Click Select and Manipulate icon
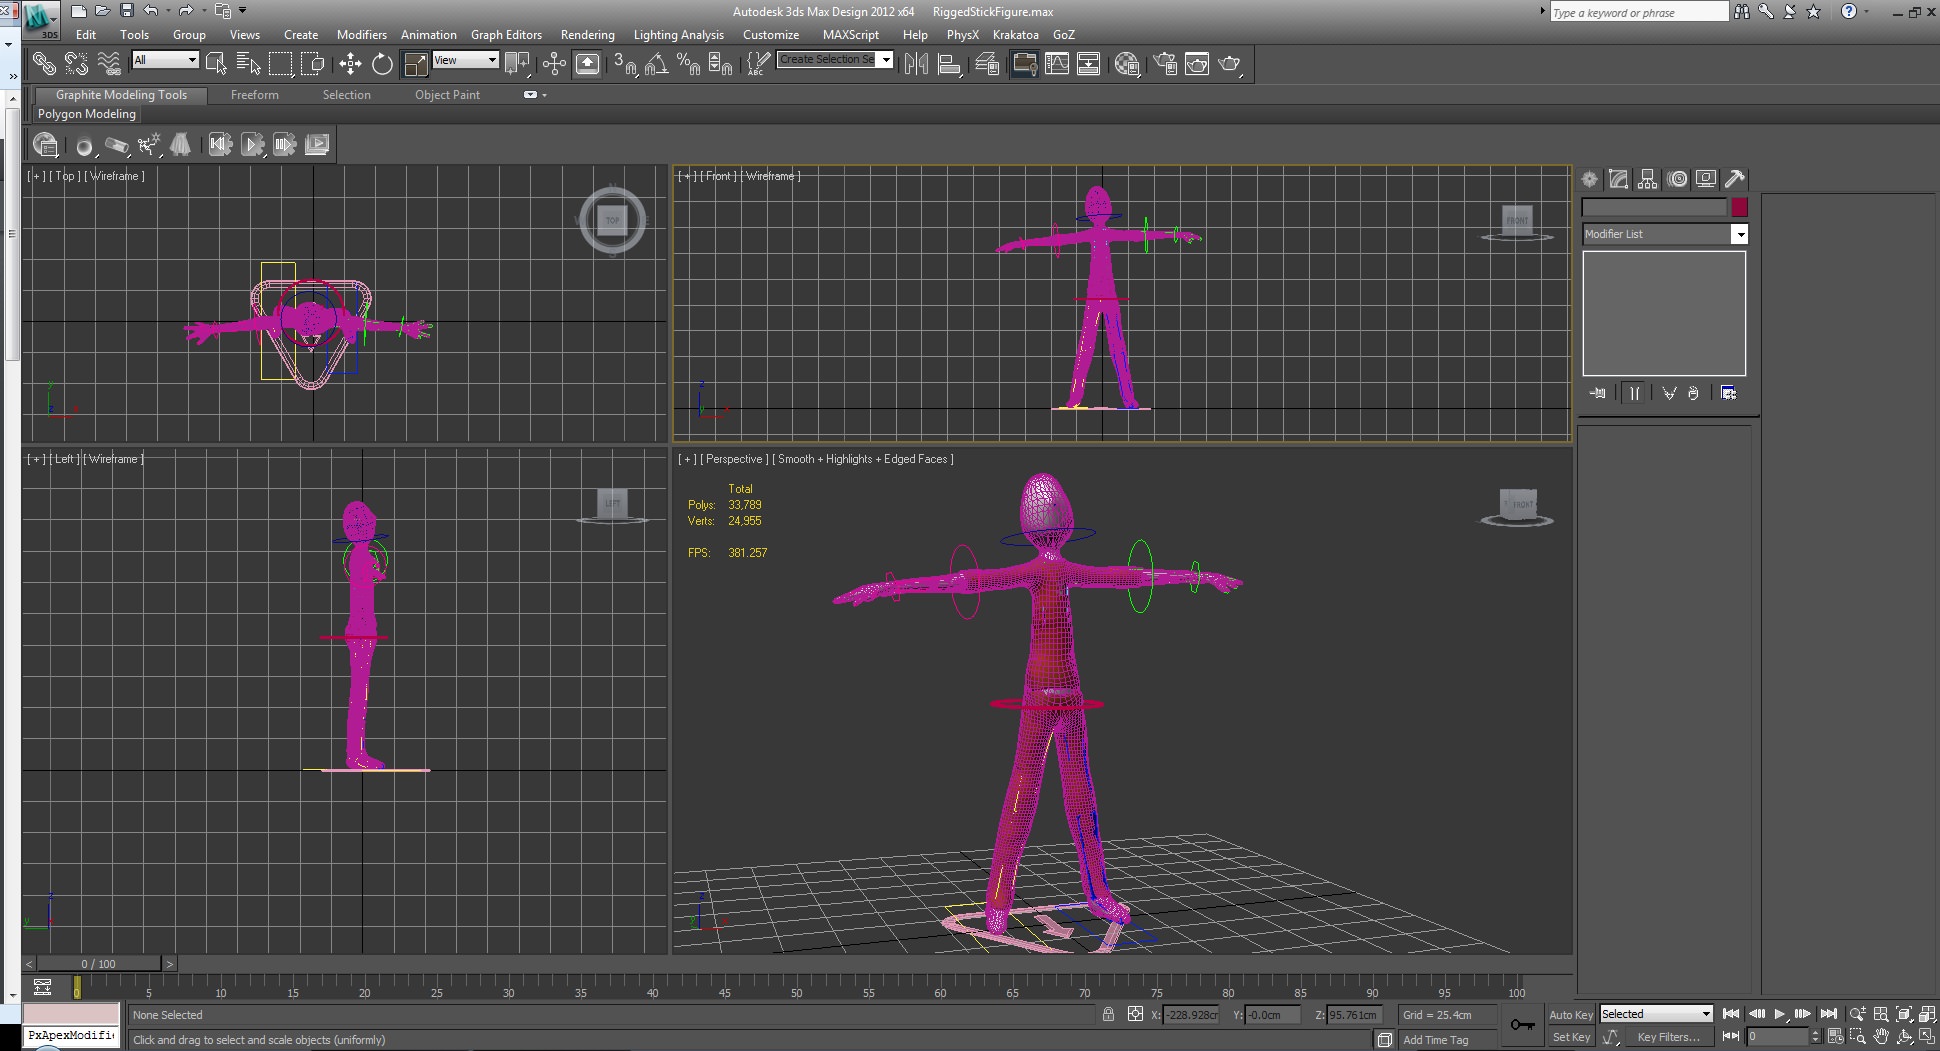1940x1051 pixels. tap(554, 64)
